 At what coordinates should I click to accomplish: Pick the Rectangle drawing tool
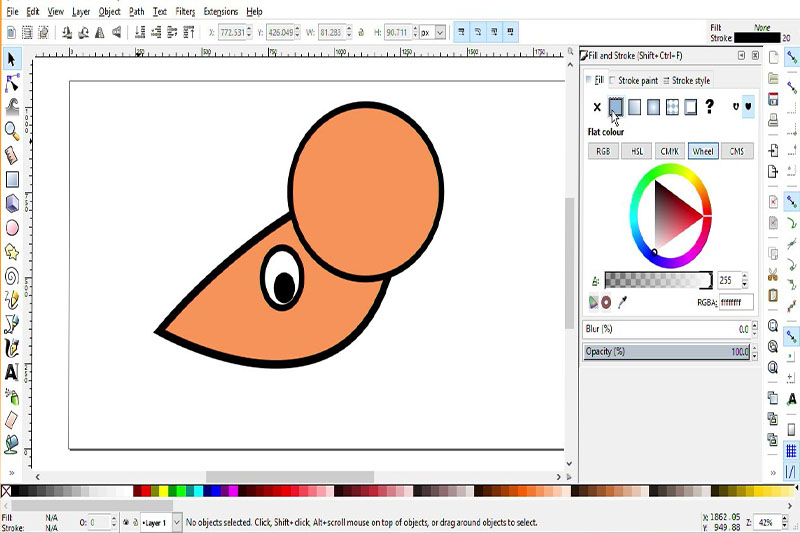(12, 179)
